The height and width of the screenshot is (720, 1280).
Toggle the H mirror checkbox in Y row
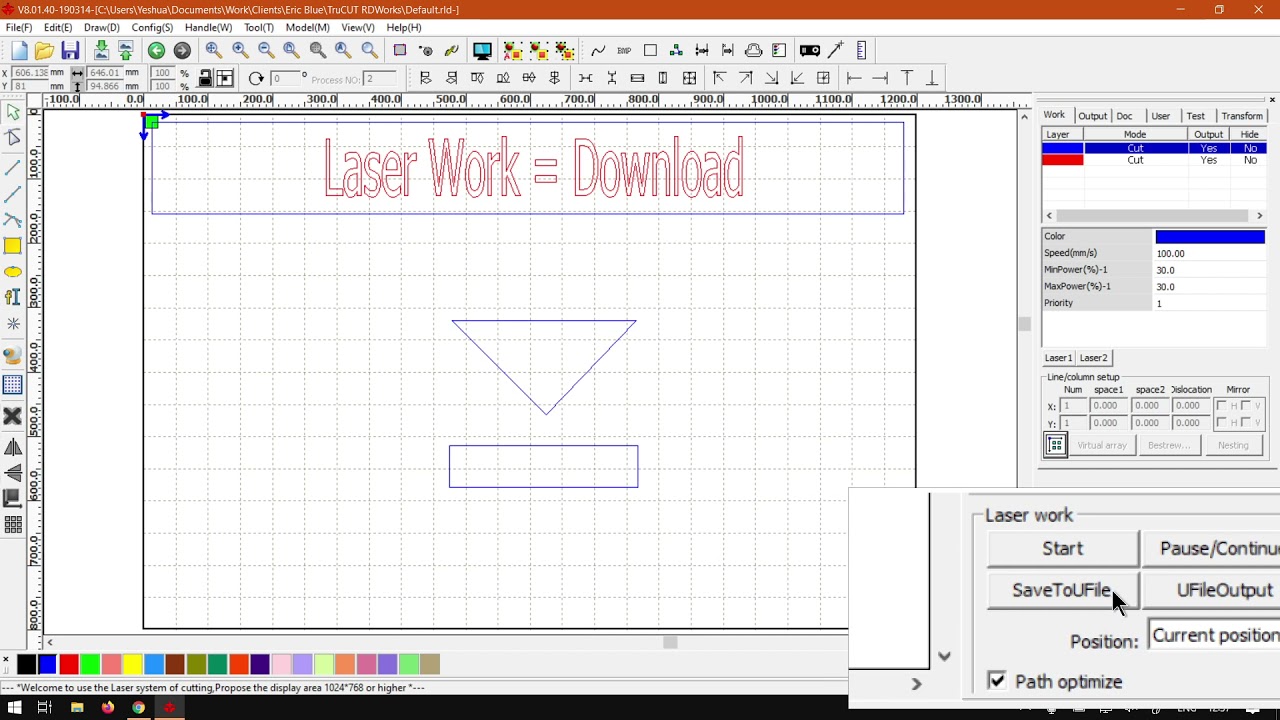point(1221,423)
